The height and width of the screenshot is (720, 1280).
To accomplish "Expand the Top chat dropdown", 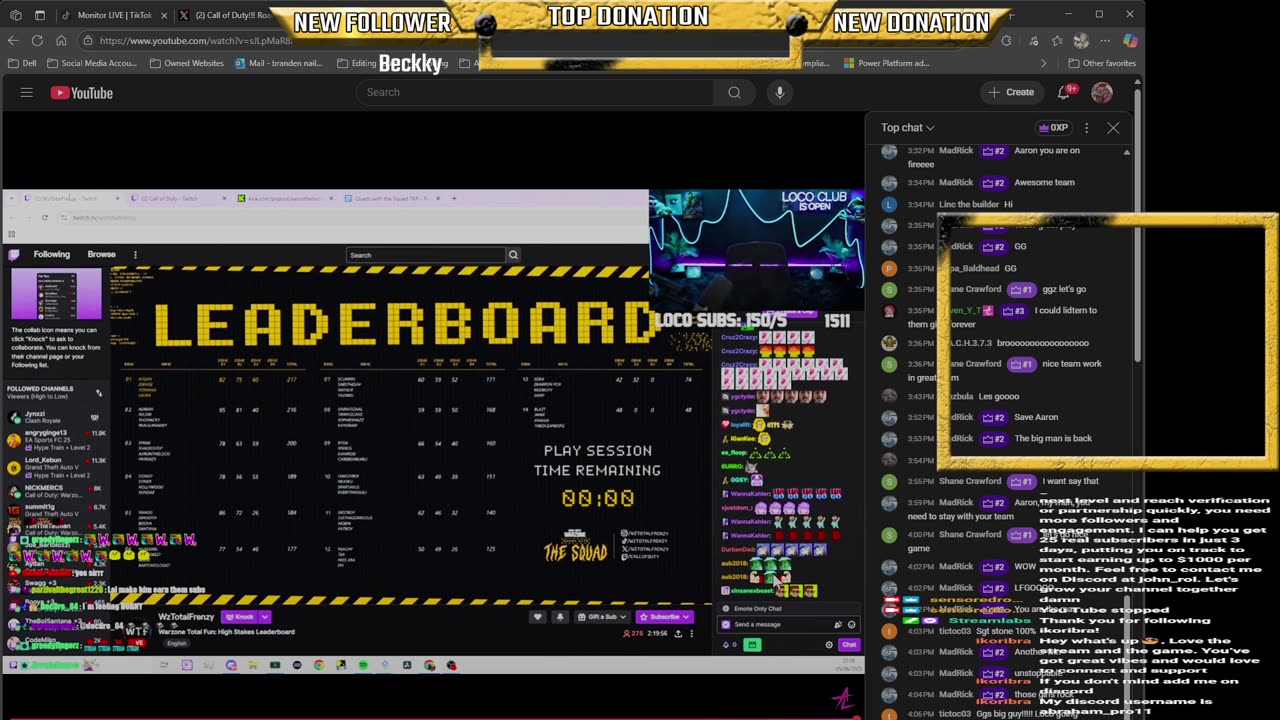I will pos(907,127).
